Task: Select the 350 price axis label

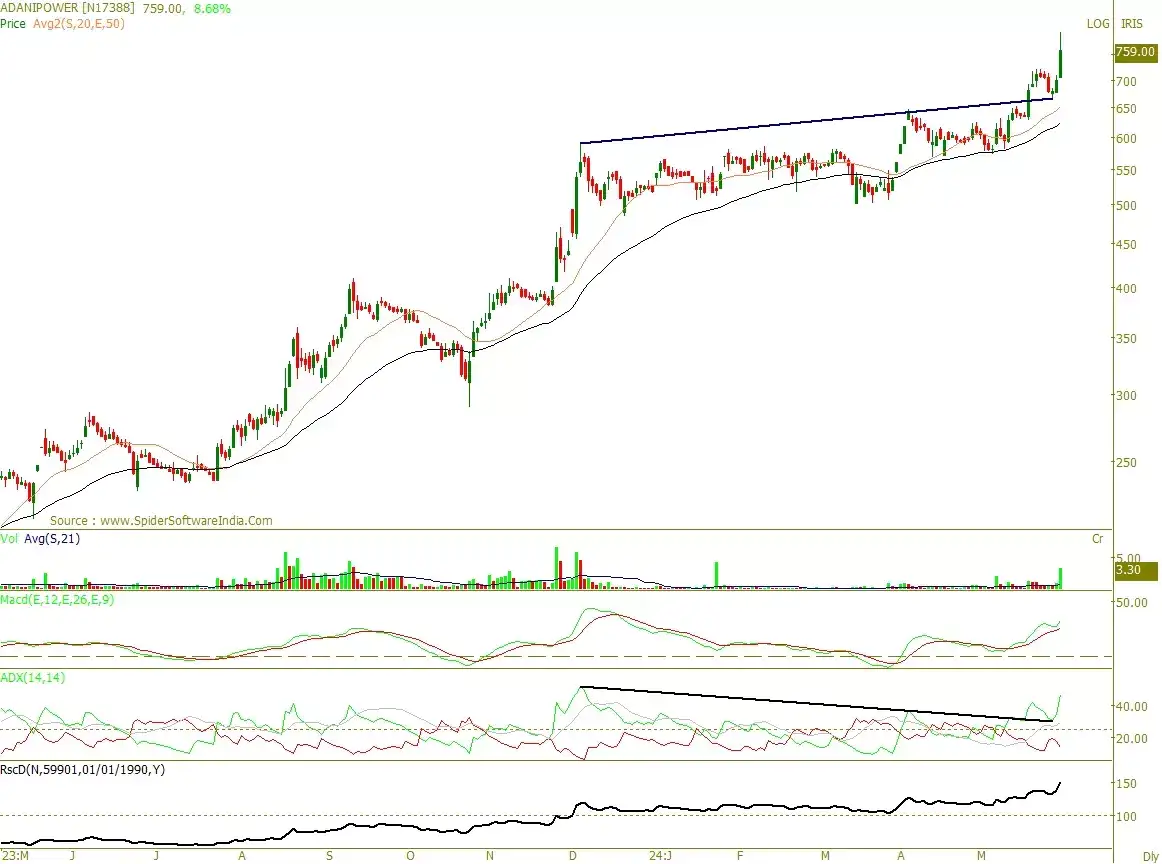Action: pyautogui.click(x=1126, y=339)
